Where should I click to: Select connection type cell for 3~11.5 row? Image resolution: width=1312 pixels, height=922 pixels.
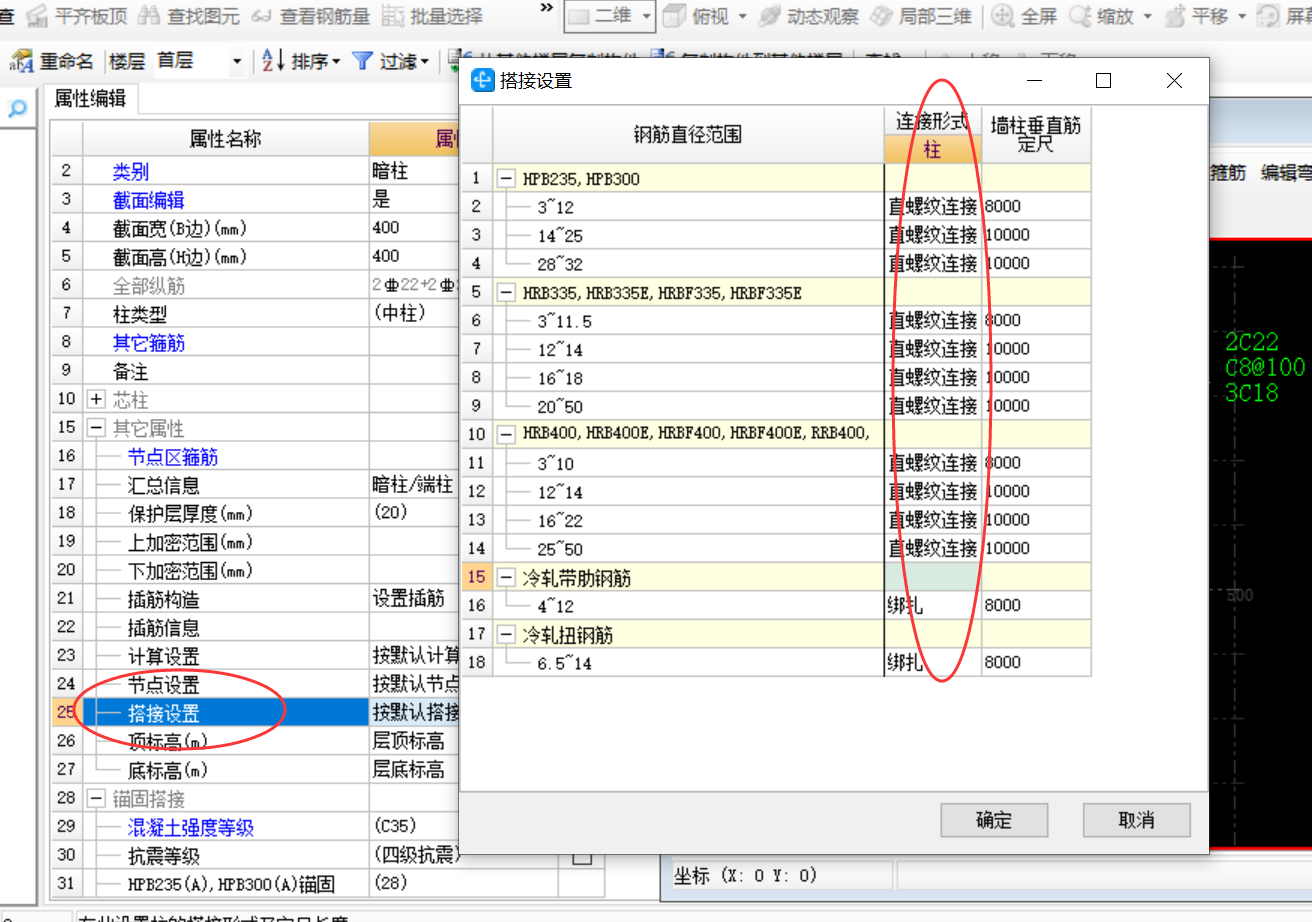point(933,321)
